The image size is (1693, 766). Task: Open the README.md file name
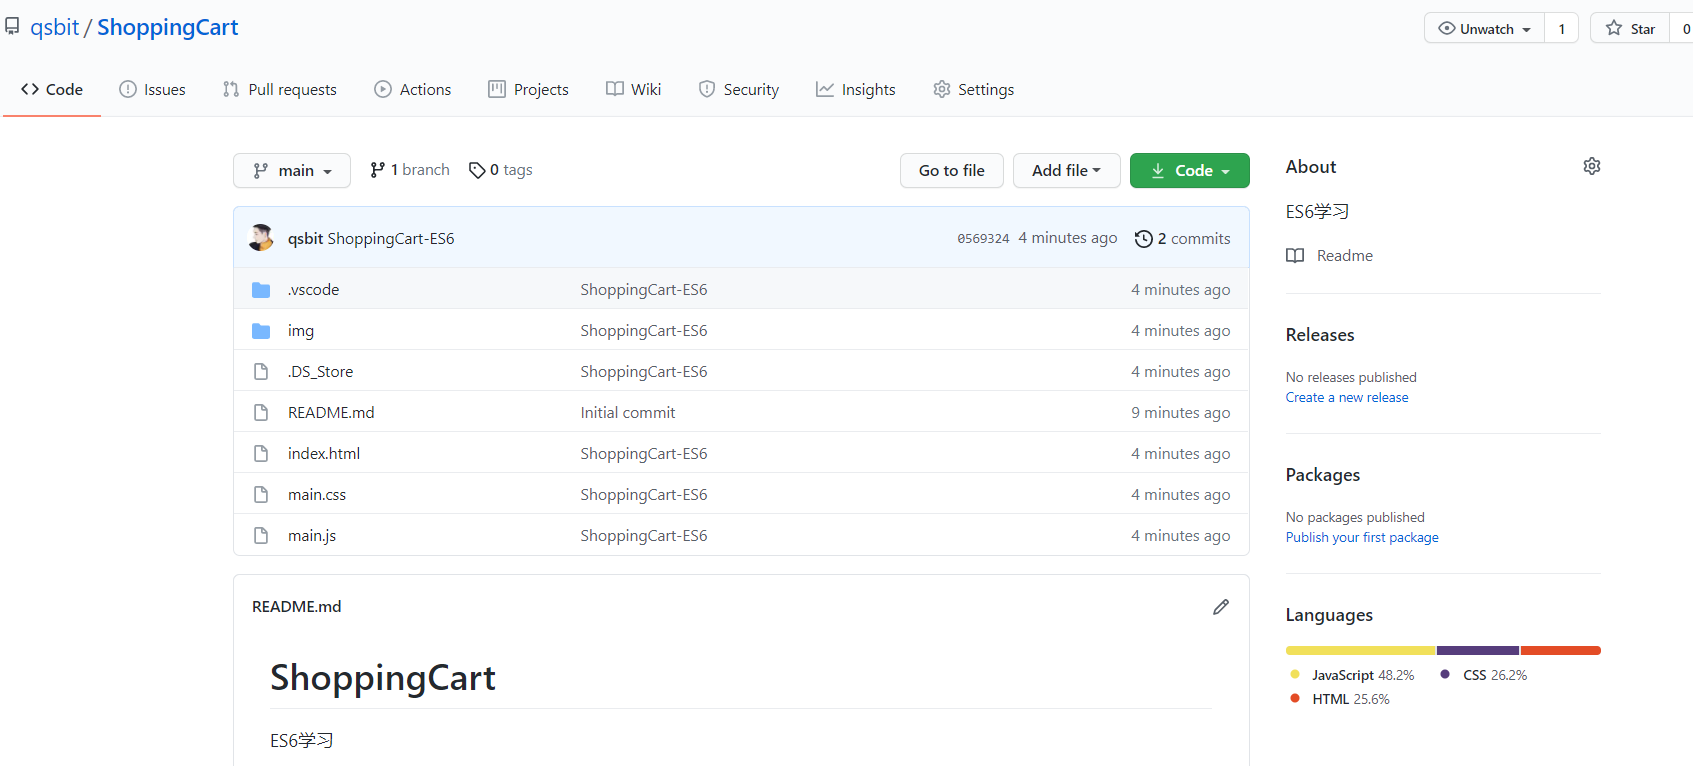coord(331,413)
